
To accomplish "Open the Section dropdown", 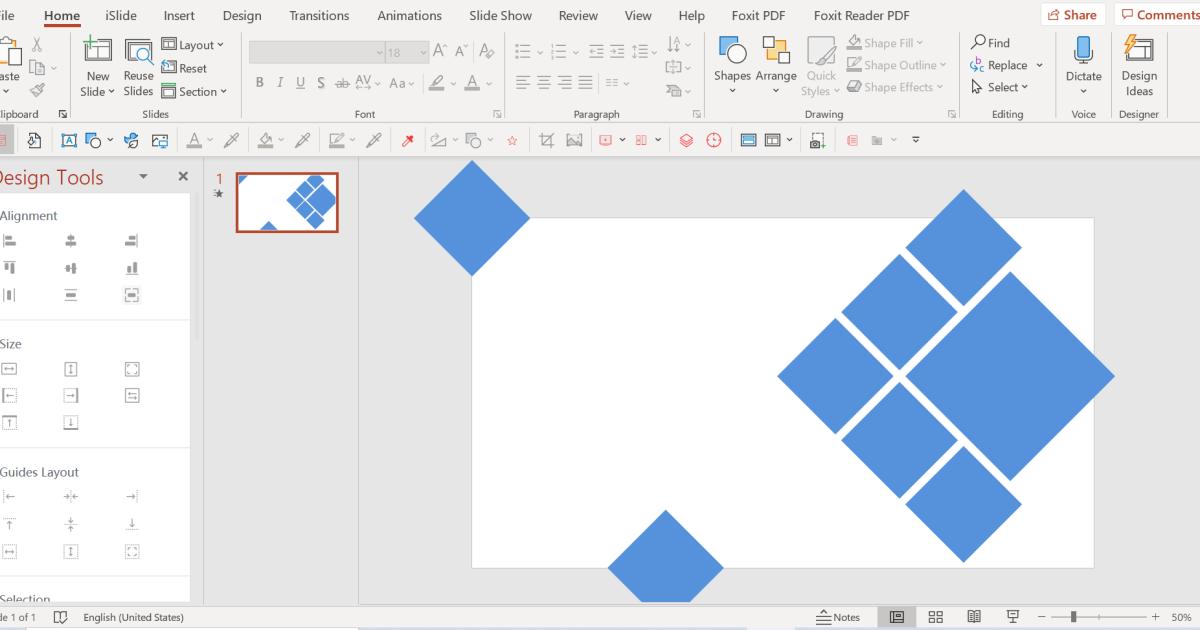I will click(195, 91).
